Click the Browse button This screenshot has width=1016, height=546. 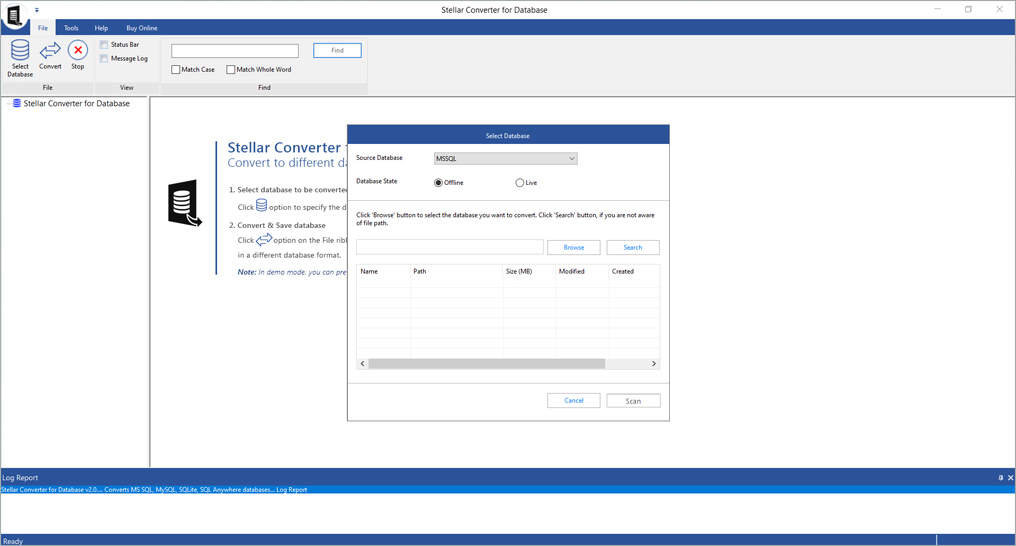(573, 247)
